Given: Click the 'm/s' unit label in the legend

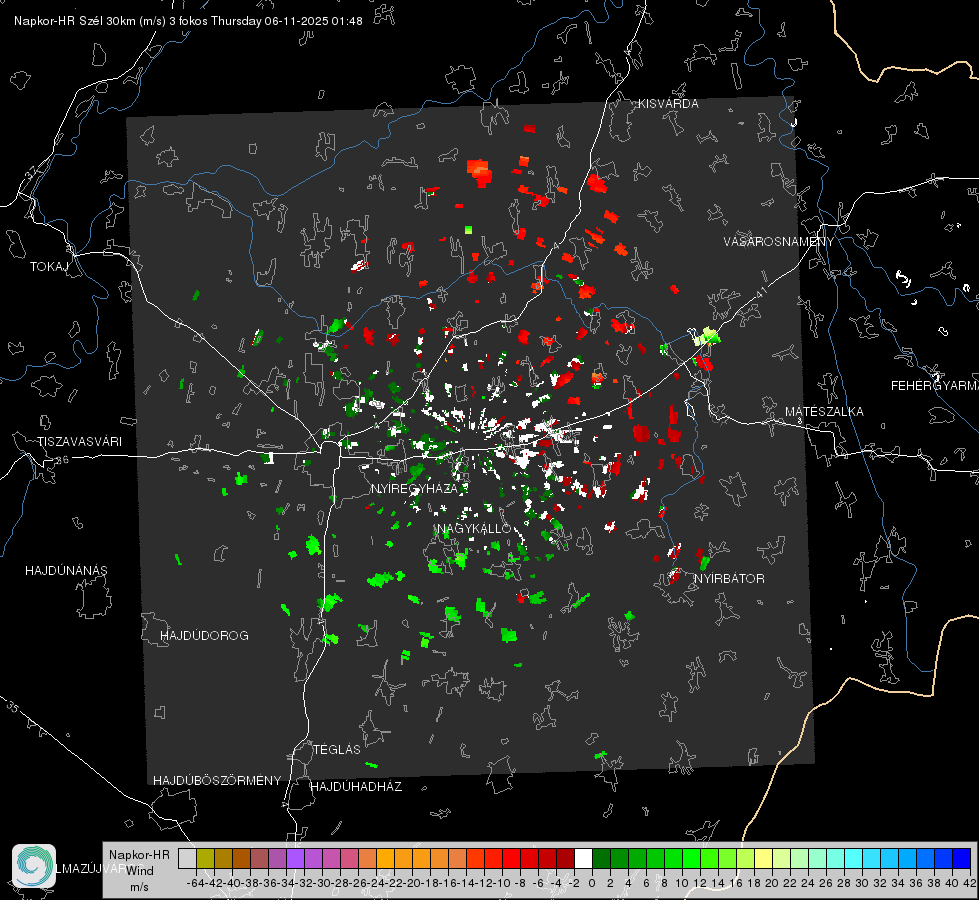Looking at the screenshot, I should tap(139, 887).
